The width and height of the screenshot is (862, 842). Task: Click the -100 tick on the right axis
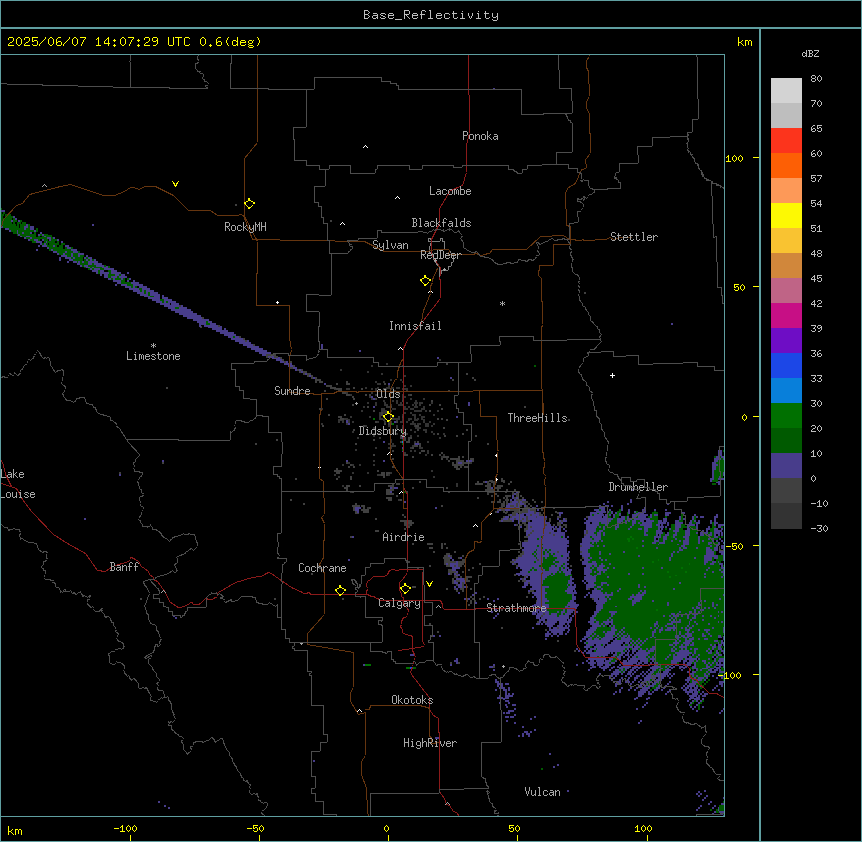pos(732,675)
